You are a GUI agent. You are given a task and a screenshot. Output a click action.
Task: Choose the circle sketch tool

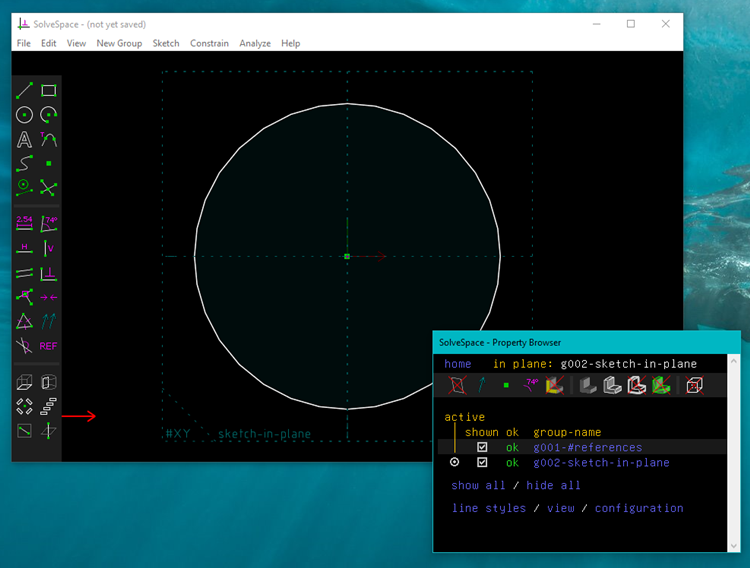(24, 115)
